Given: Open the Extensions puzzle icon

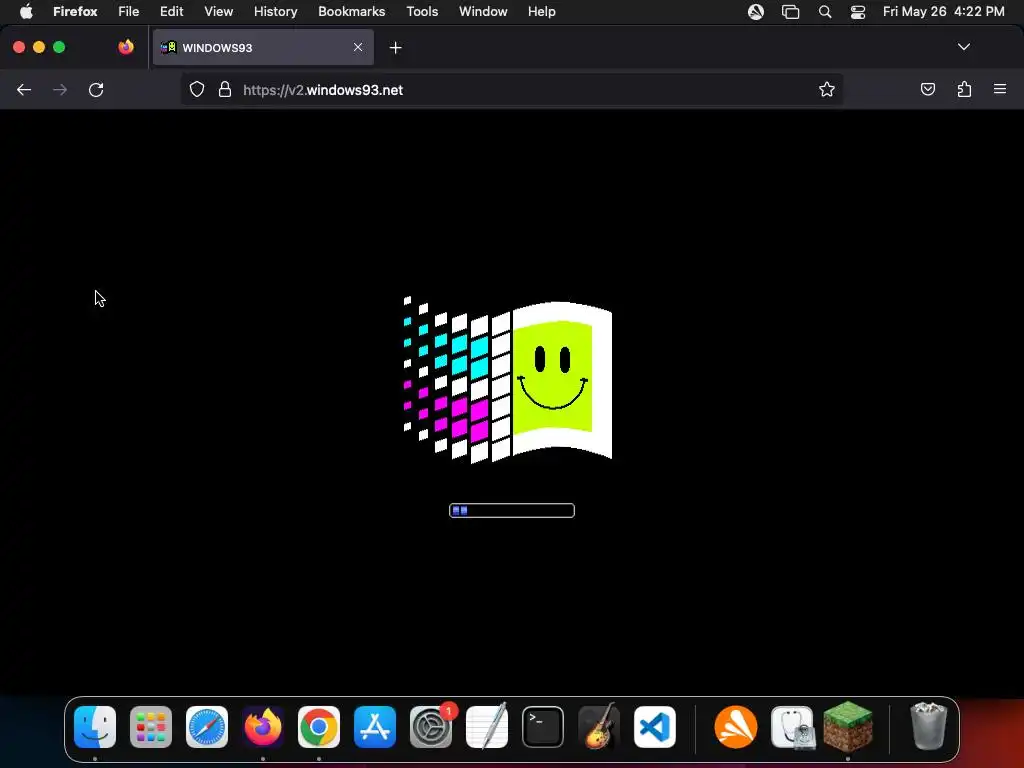Looking at the screenshot, I should 964,89.
